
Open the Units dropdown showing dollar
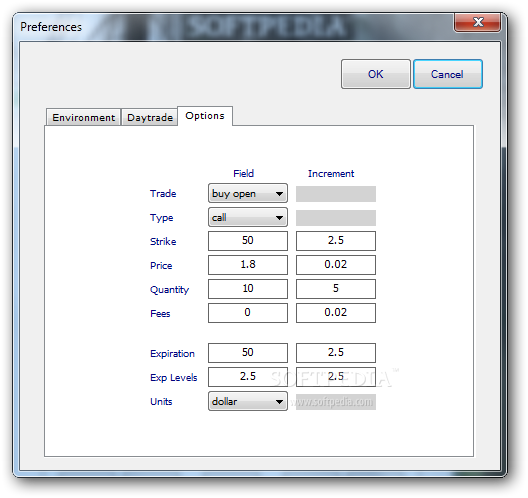248,401
